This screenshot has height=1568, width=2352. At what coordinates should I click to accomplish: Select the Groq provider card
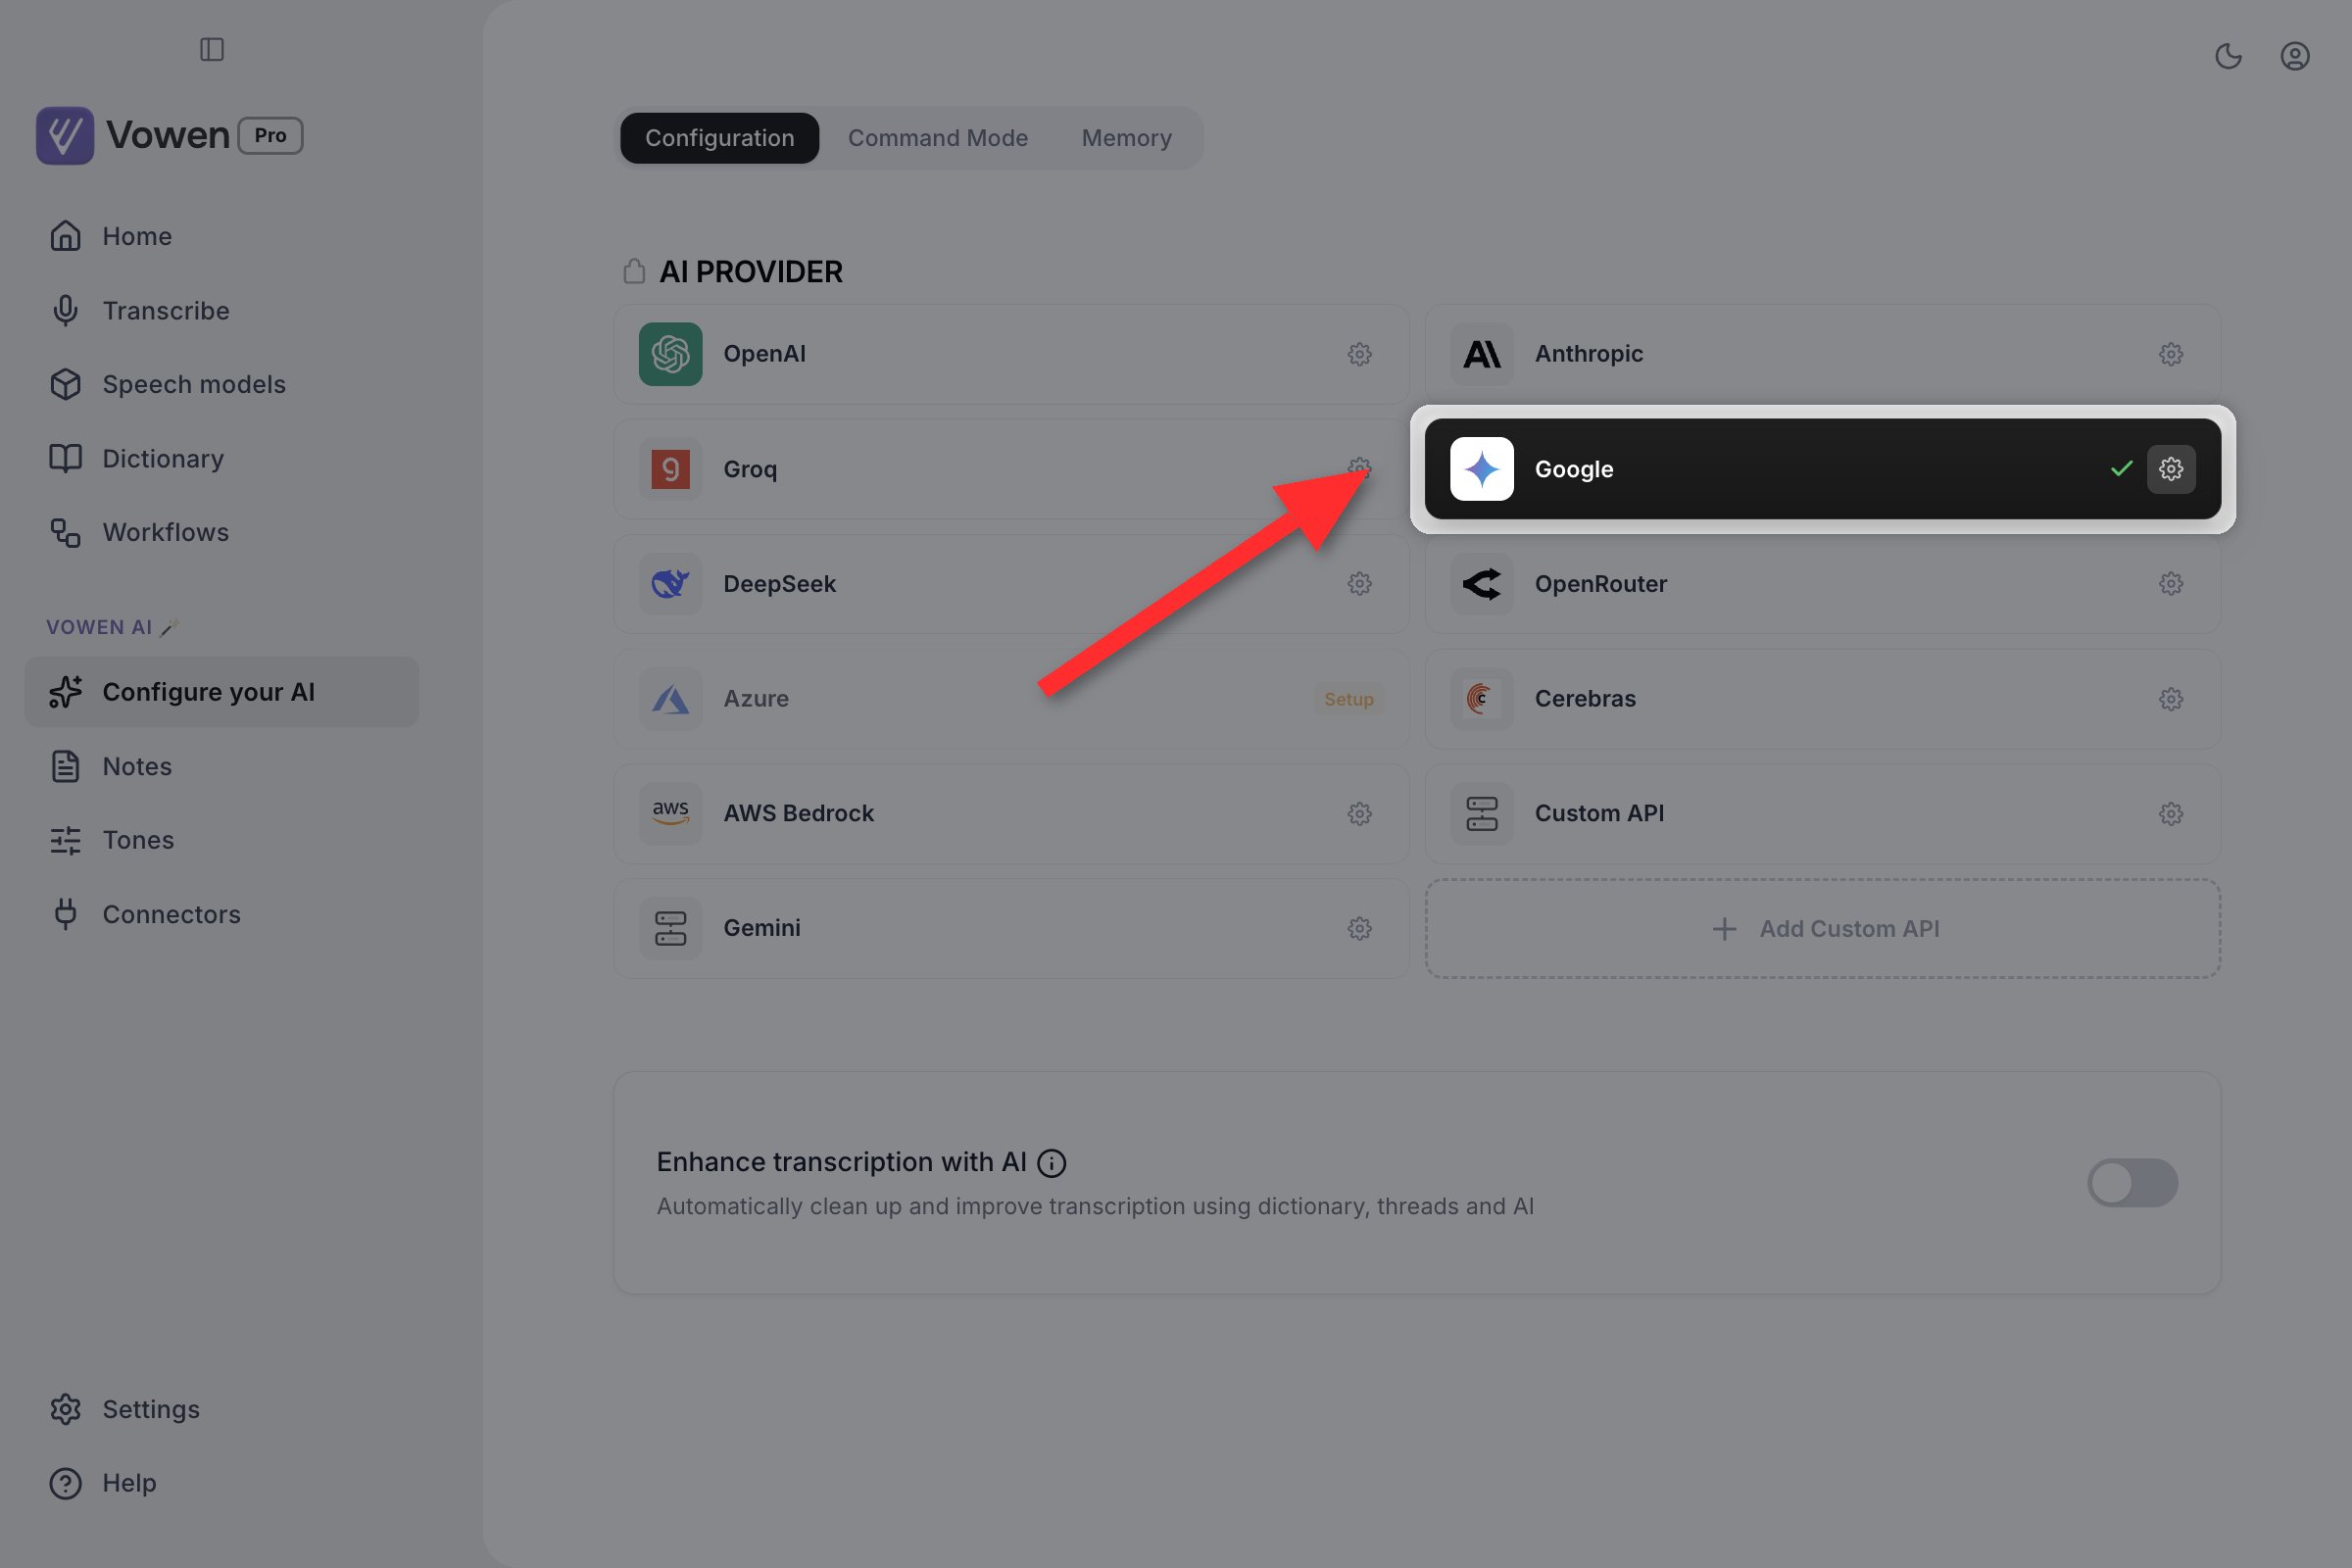1011,469
